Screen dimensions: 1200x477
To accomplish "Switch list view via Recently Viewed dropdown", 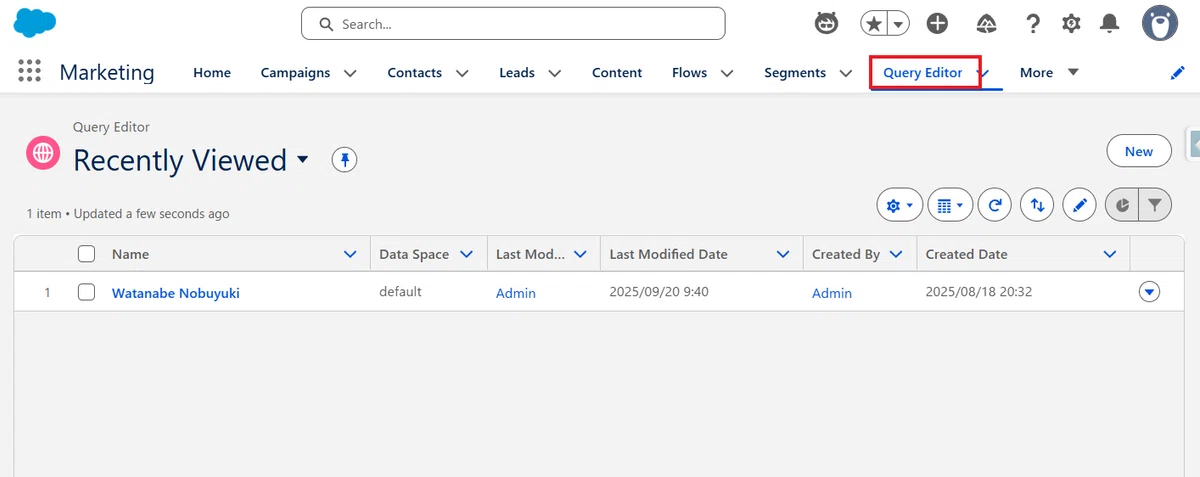I will [x=304, y=160].
